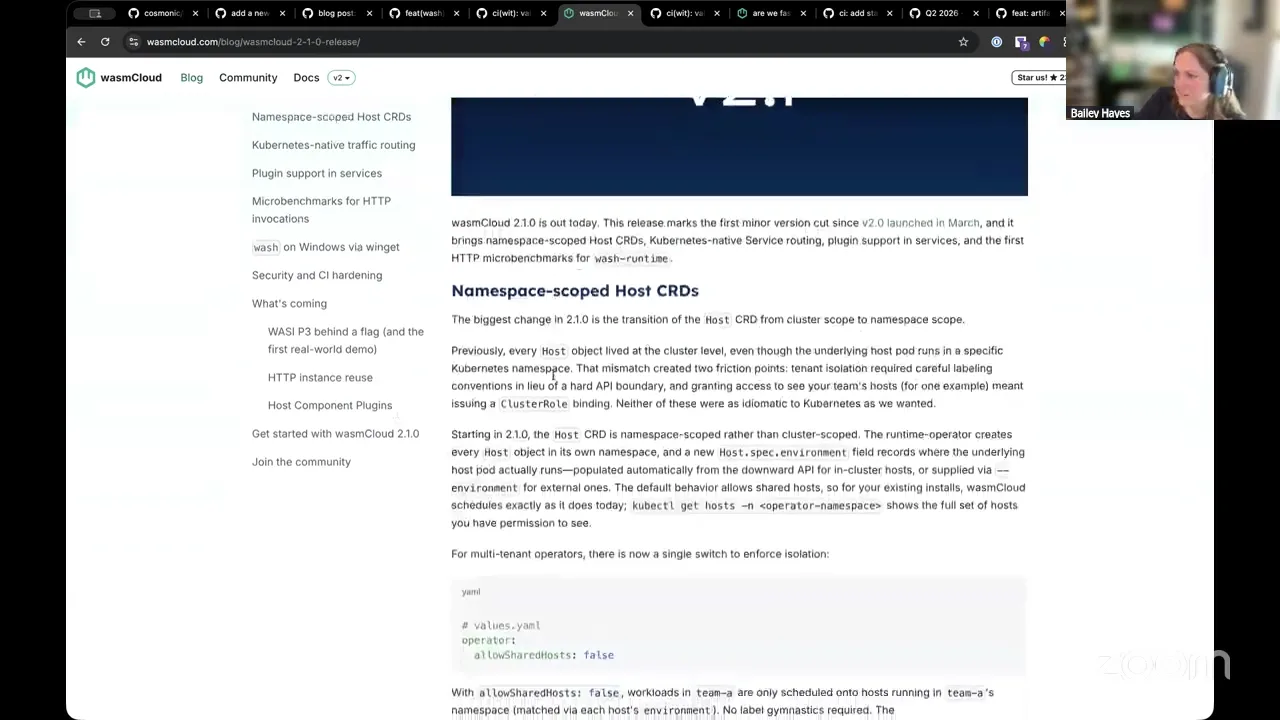Reload the wasmCloud blog page
Screen dimensions: 1280x720
coord(105,42)
